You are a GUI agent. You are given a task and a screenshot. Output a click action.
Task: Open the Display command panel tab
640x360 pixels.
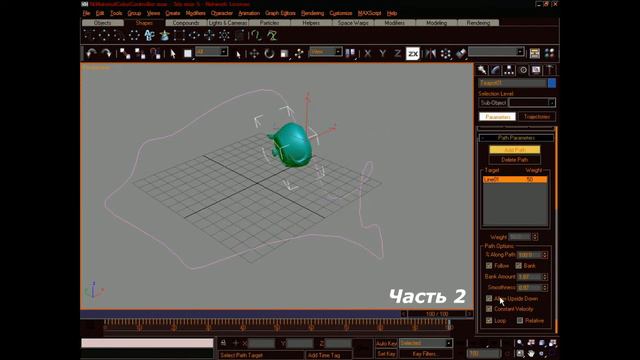tap(536, 70)
